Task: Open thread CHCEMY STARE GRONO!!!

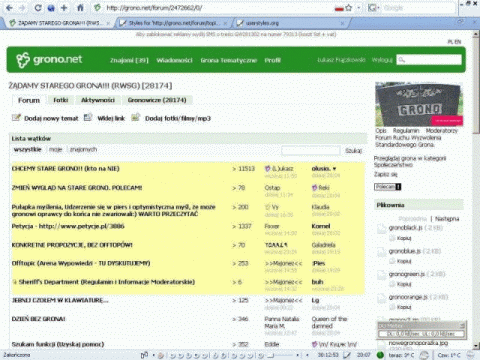Action: (66, 169)
